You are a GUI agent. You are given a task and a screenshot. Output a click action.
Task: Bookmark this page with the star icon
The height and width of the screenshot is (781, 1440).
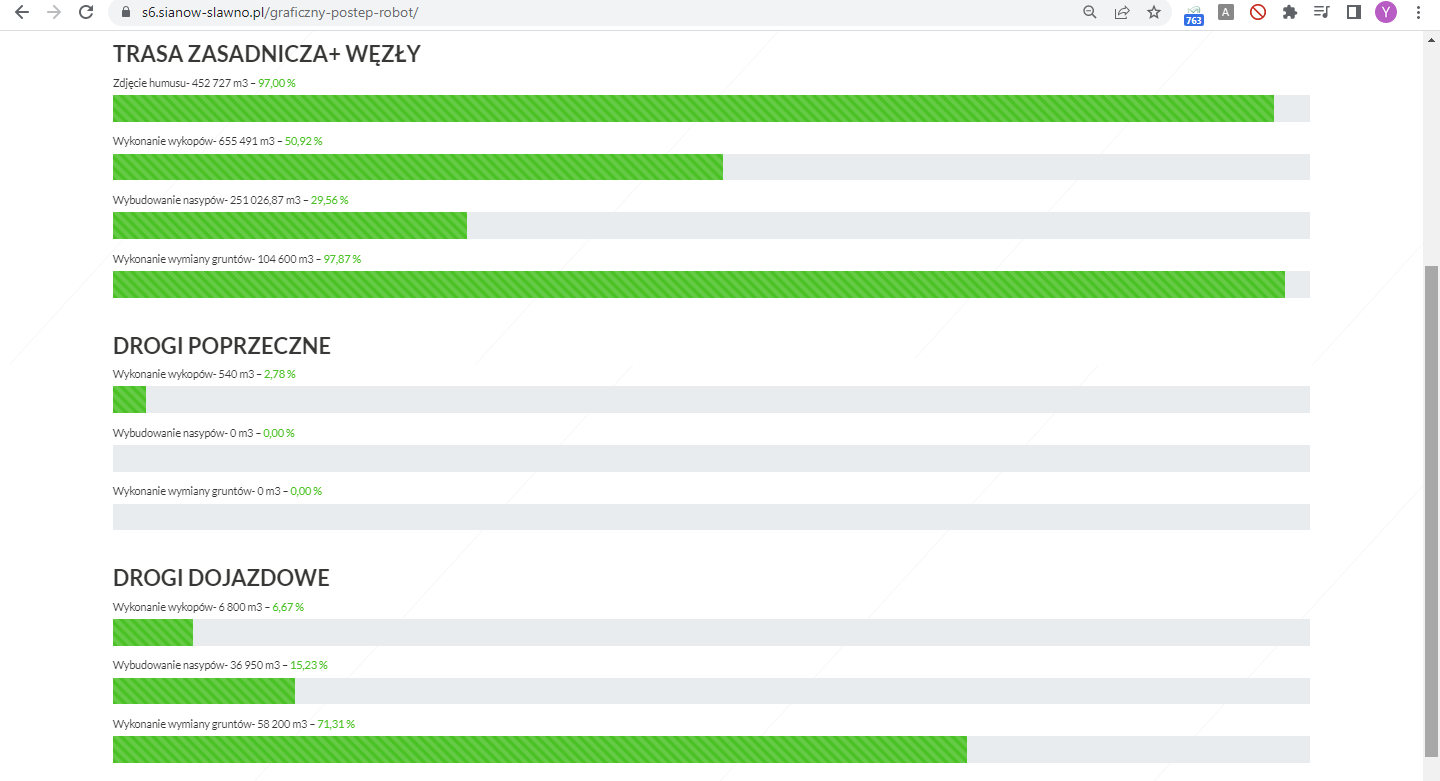[x=1154, y=13]
